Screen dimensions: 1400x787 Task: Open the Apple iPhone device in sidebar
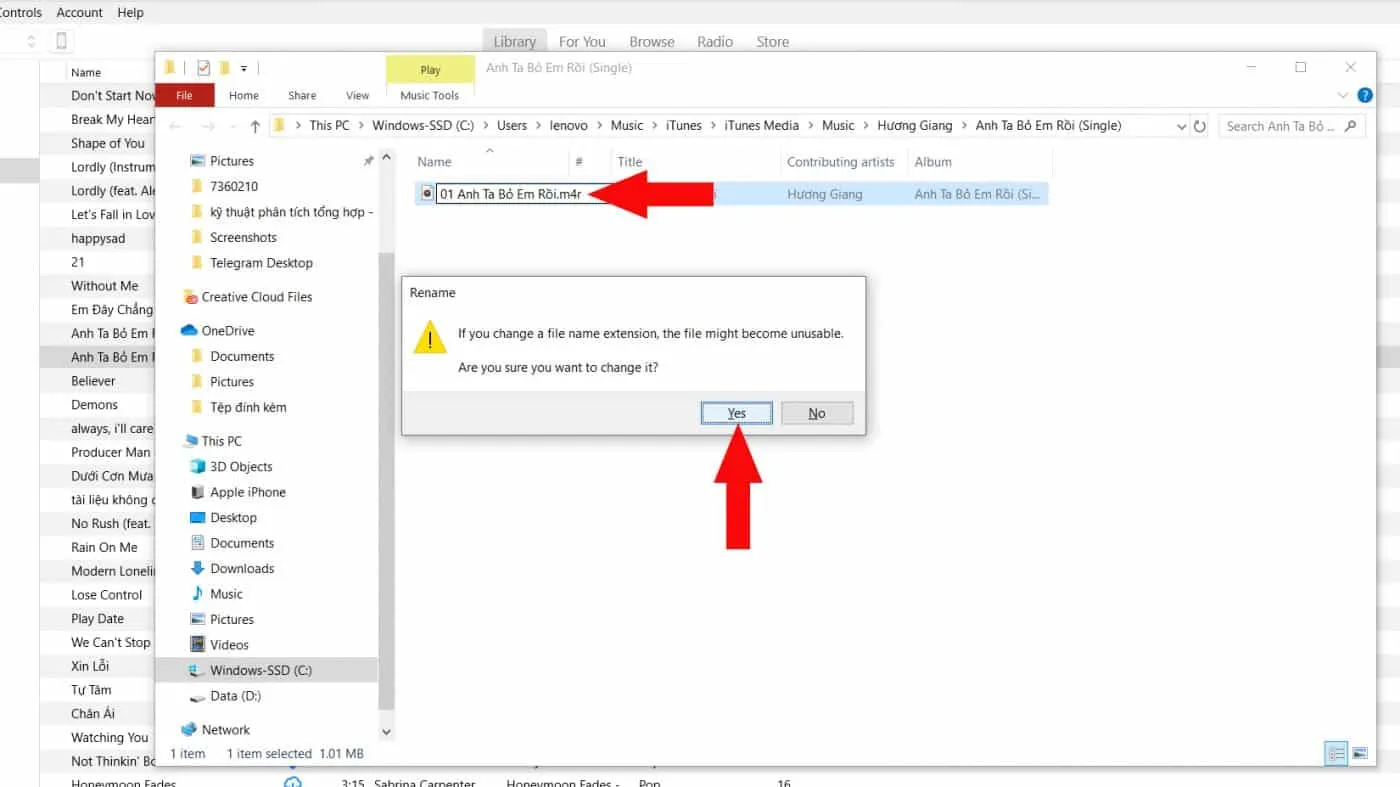(248, 492)
